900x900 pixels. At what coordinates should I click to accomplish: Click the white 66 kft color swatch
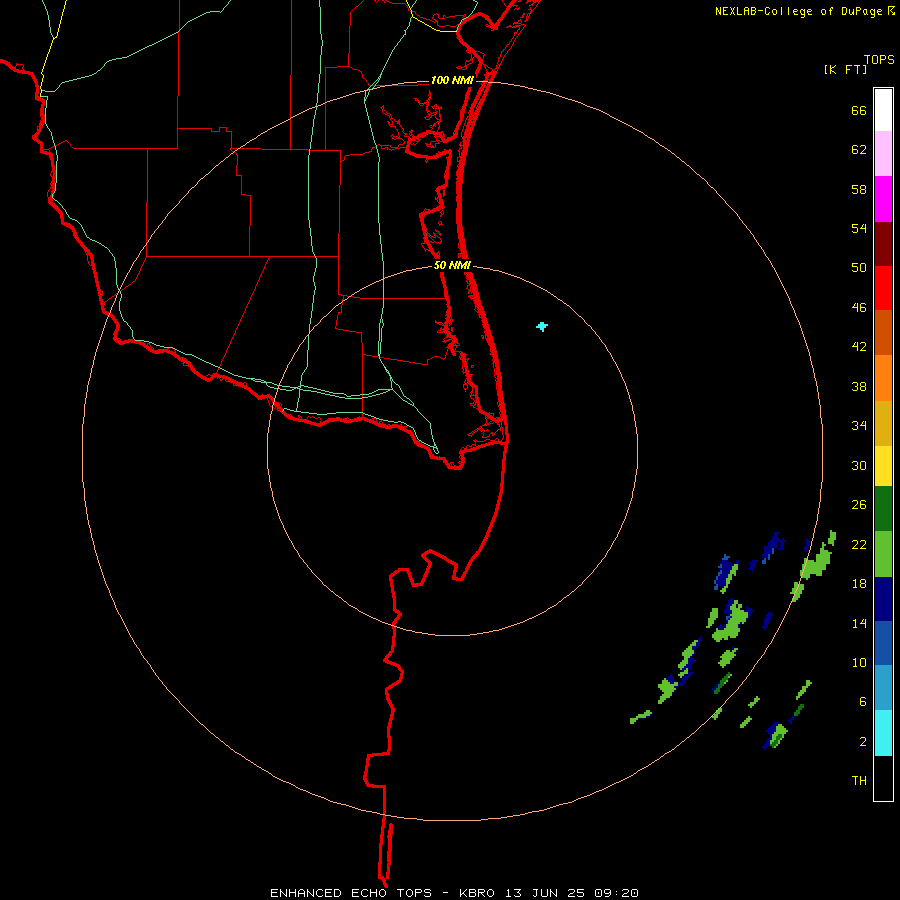coord(883,110)
